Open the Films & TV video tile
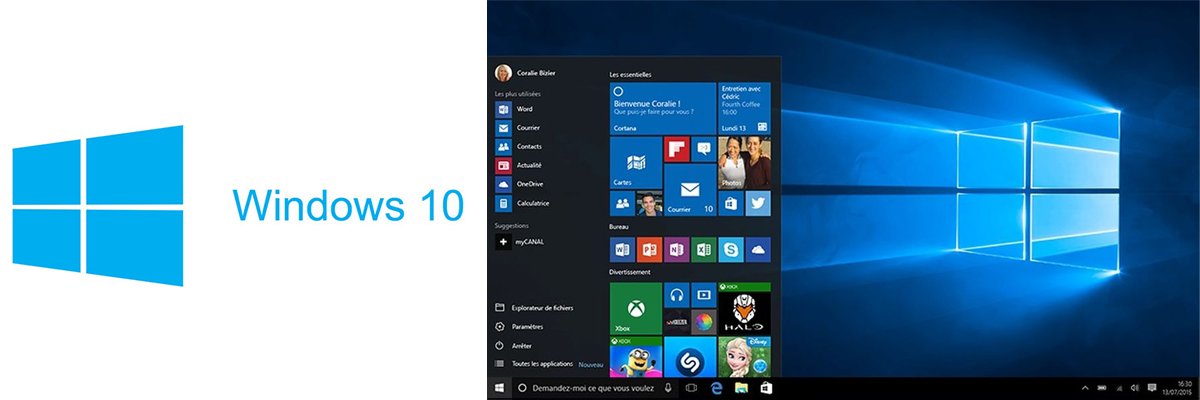The image size is (1200, 400). (x=704, y=295)
